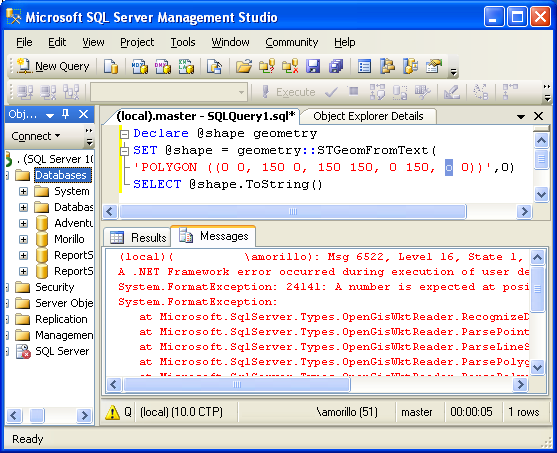Switch to the Results tab
Viewport: 557px width, 453px height.
pyautogui.click(x=138, y=237)
